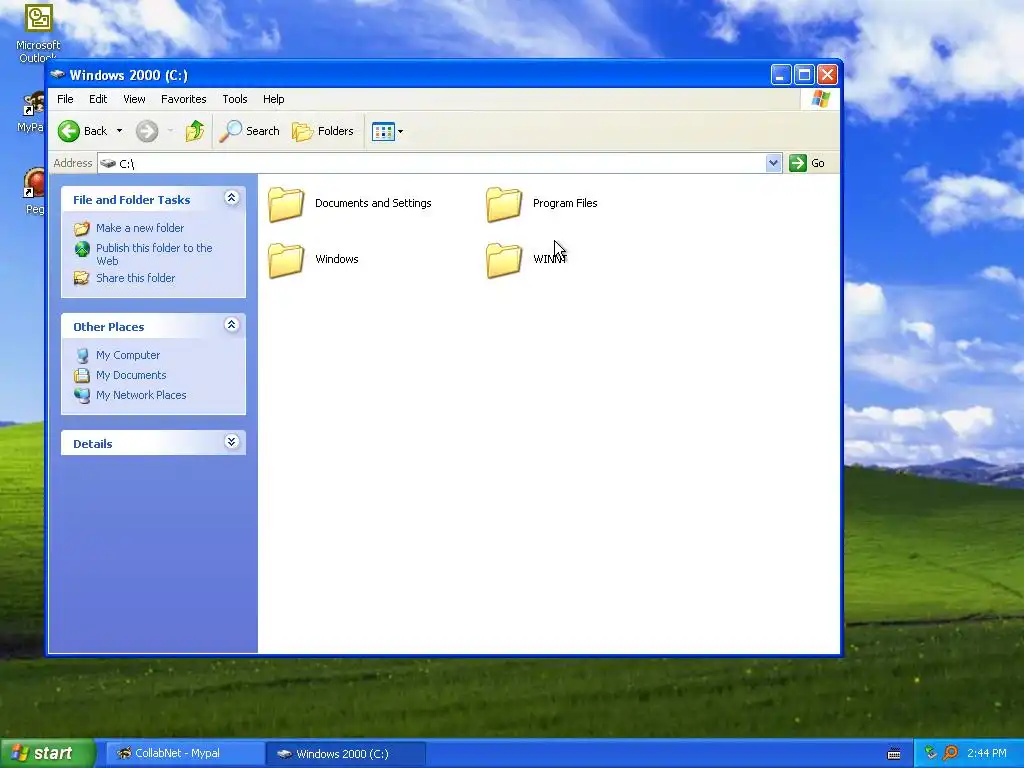The height and width of the screenshot is (768, 1024).
Task: Select the Program Files folder icon
Action: pos(504,204)
